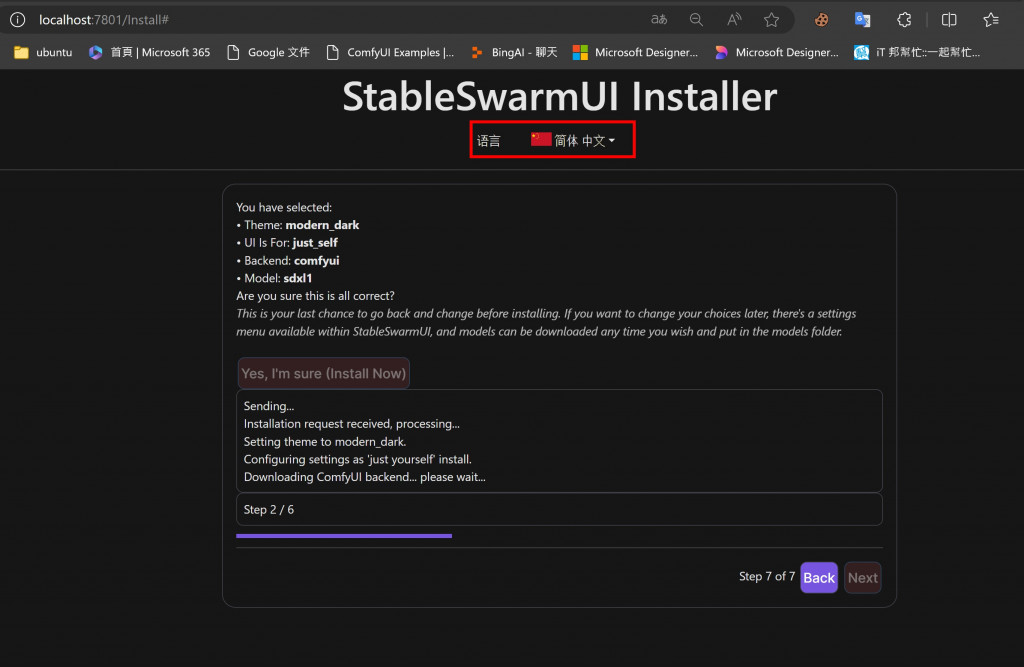The image size is (1024, 667).
Task: Click the Chinese flag icon
Action: click(541, 139)
